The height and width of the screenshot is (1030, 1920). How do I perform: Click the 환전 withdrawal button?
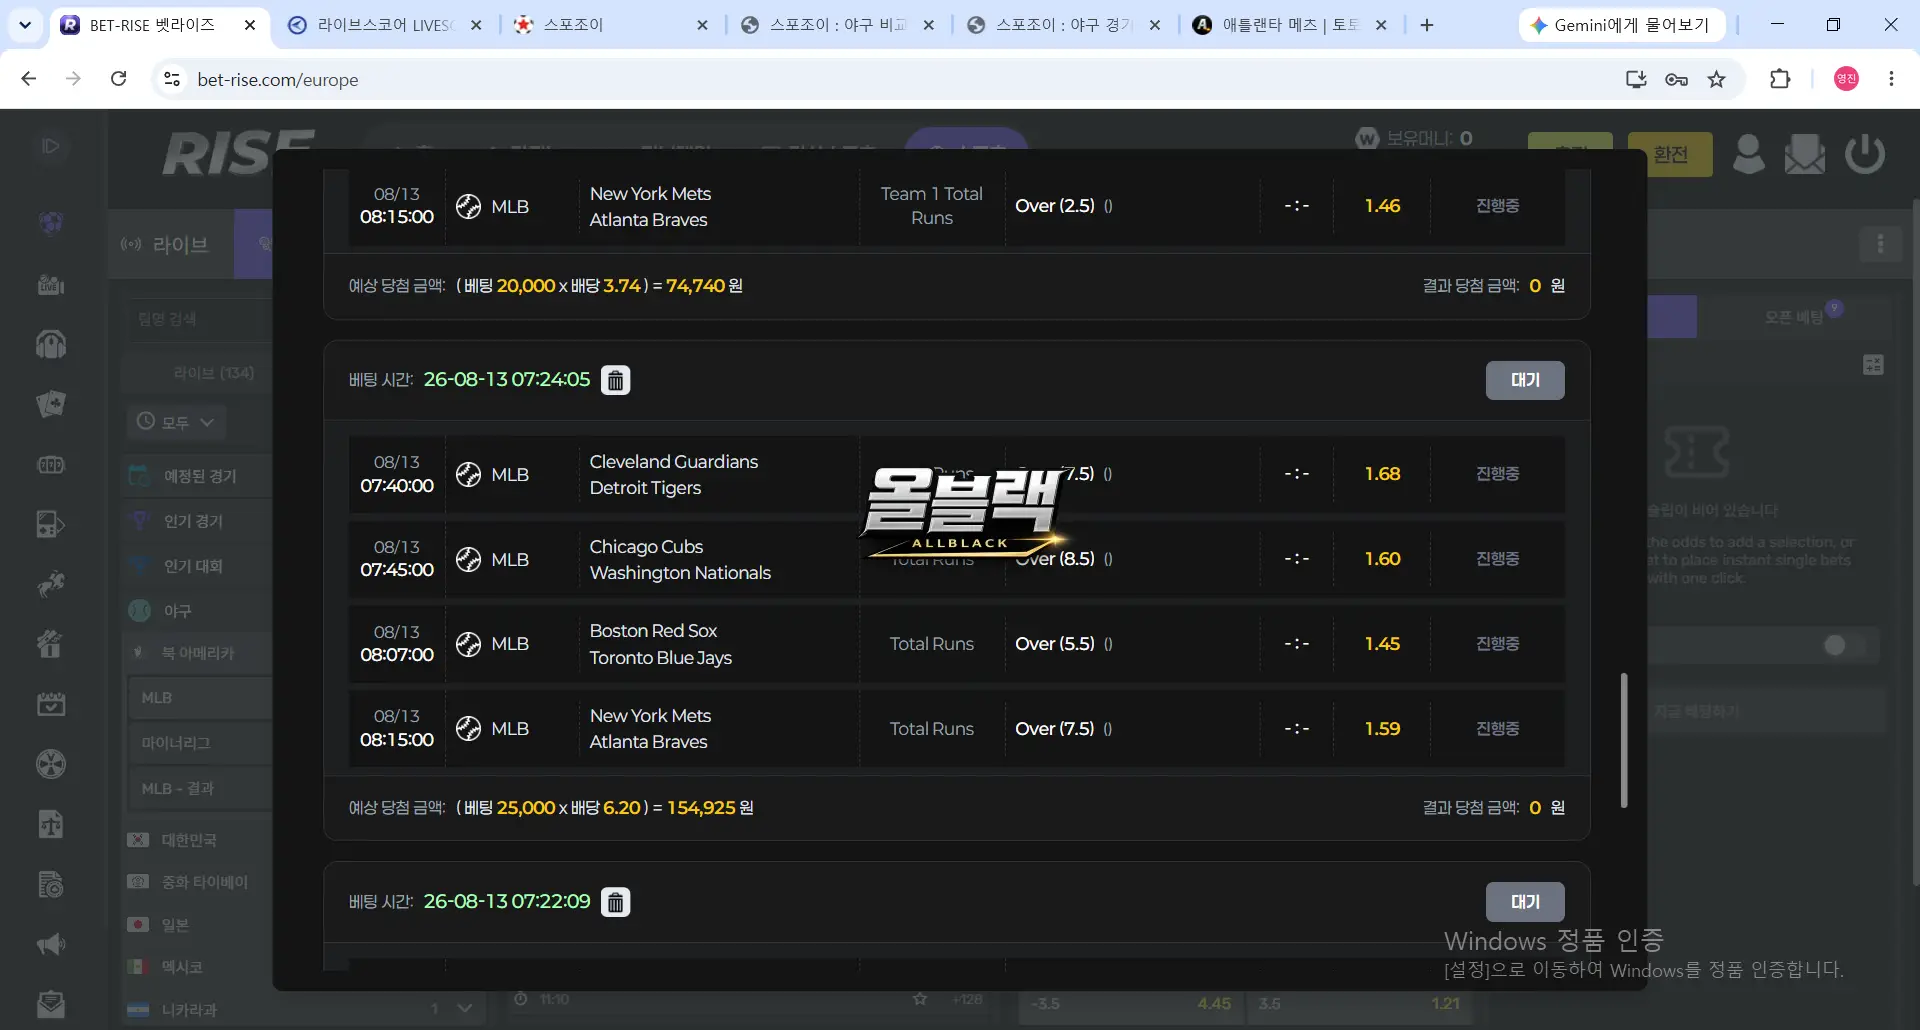(1670, 155)
